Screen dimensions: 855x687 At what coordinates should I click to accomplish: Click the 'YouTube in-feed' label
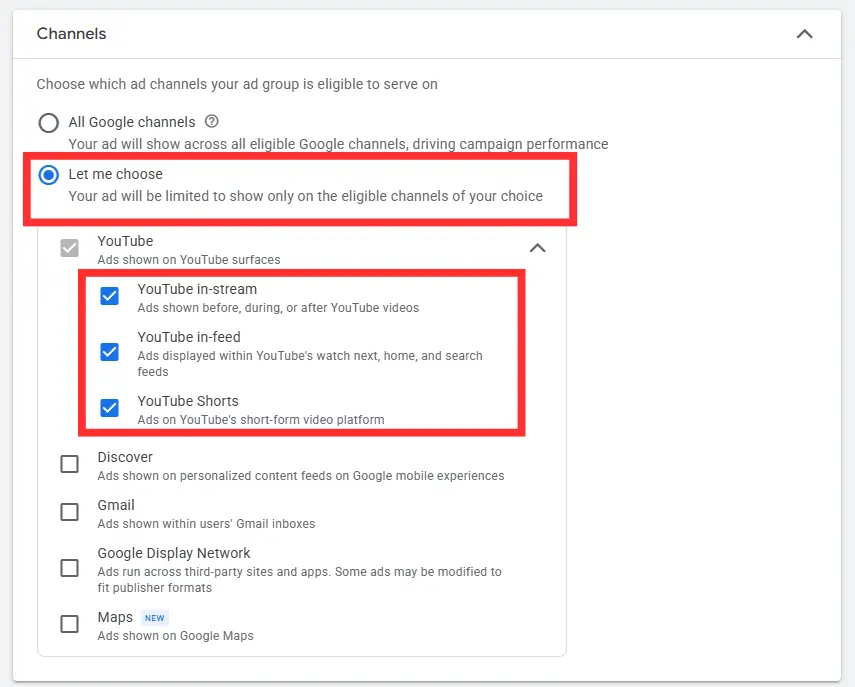189,337
